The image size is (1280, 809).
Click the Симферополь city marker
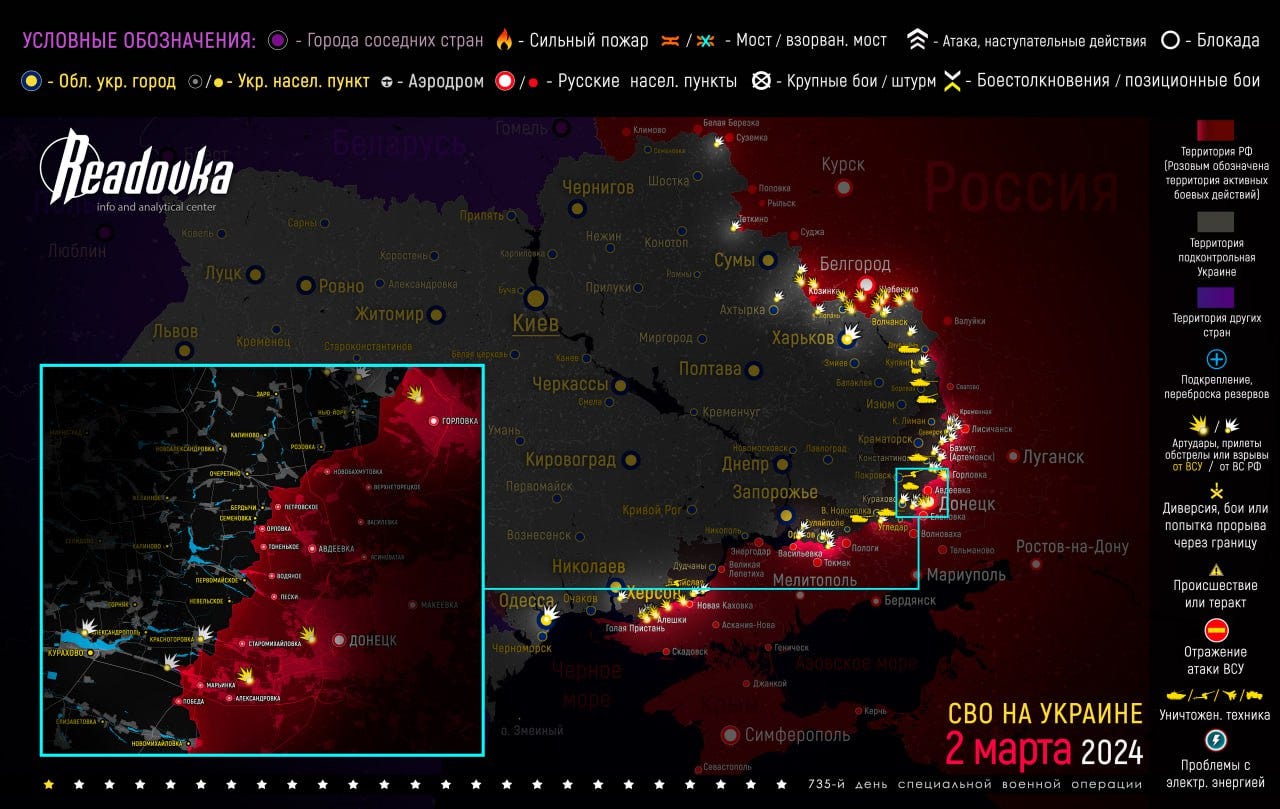coord(732,734)
